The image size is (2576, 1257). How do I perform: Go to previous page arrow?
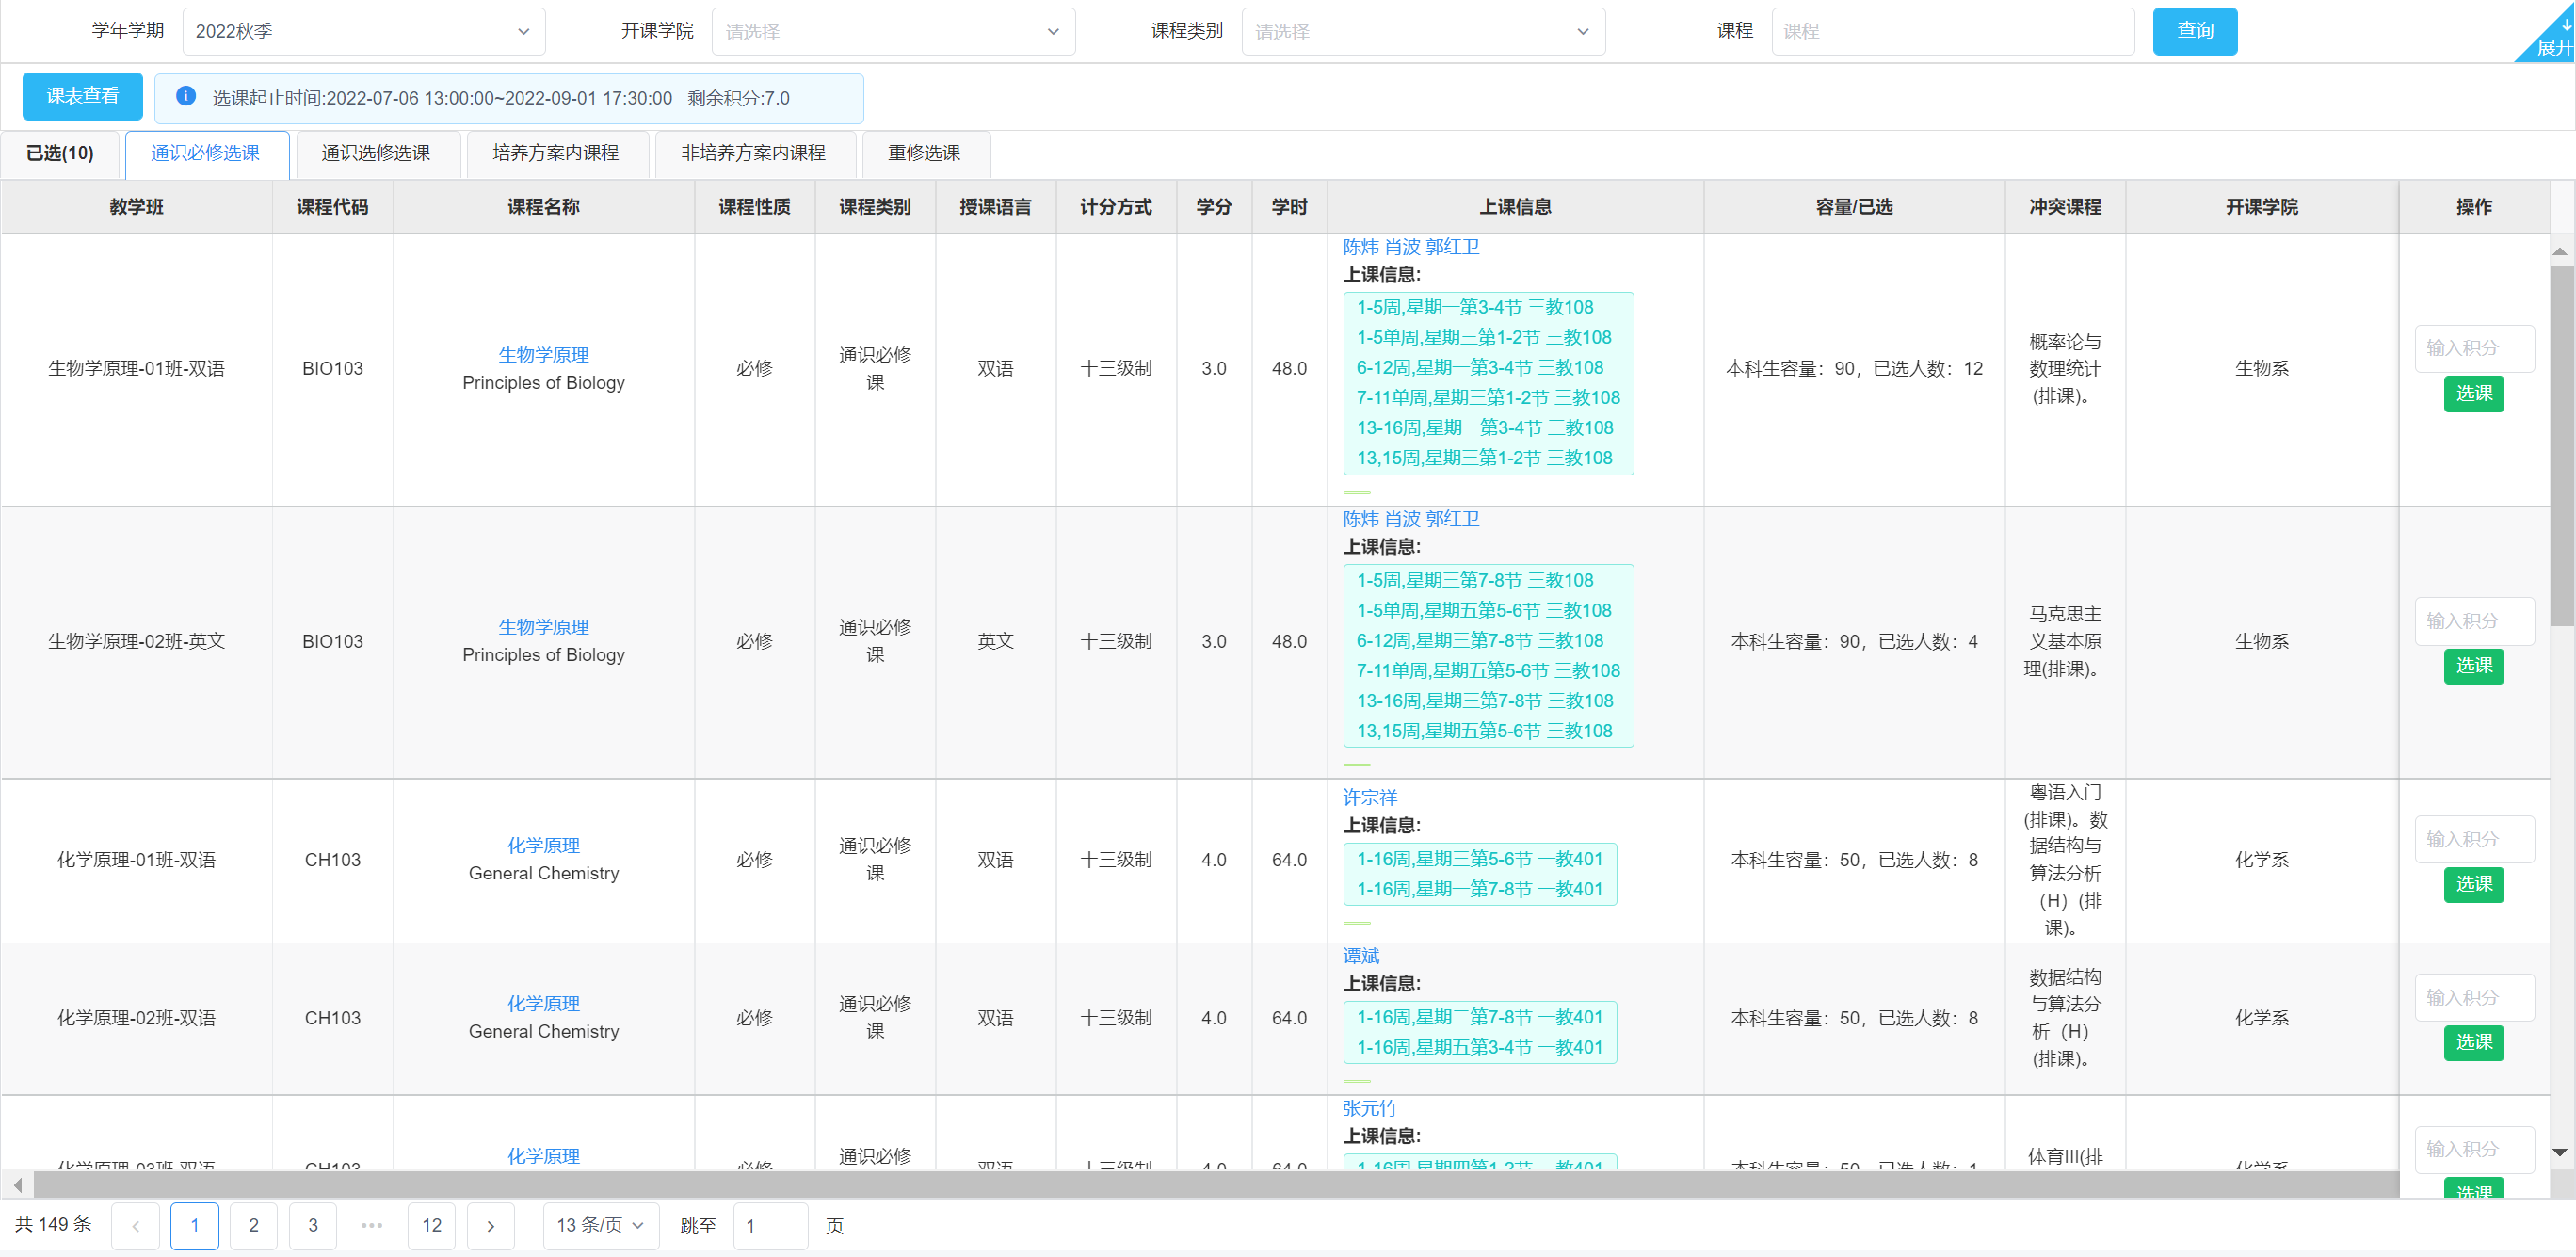click(135, 1226)
